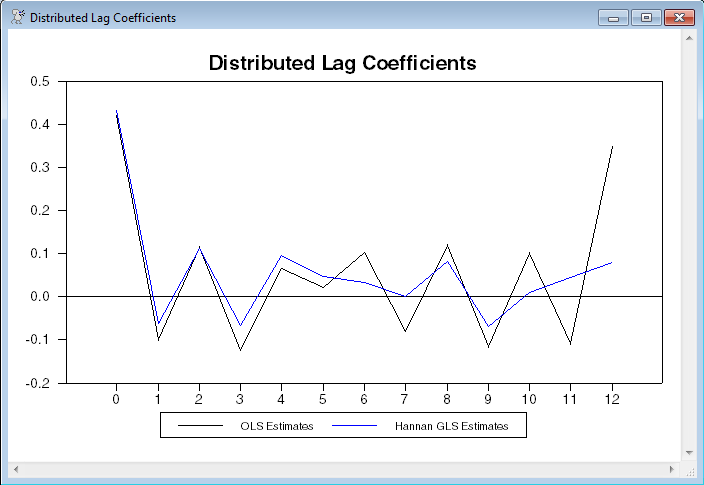Viewport: 704px width, 485px height.
Task: Click the x-axis label 12
Action: click(612, 399)
